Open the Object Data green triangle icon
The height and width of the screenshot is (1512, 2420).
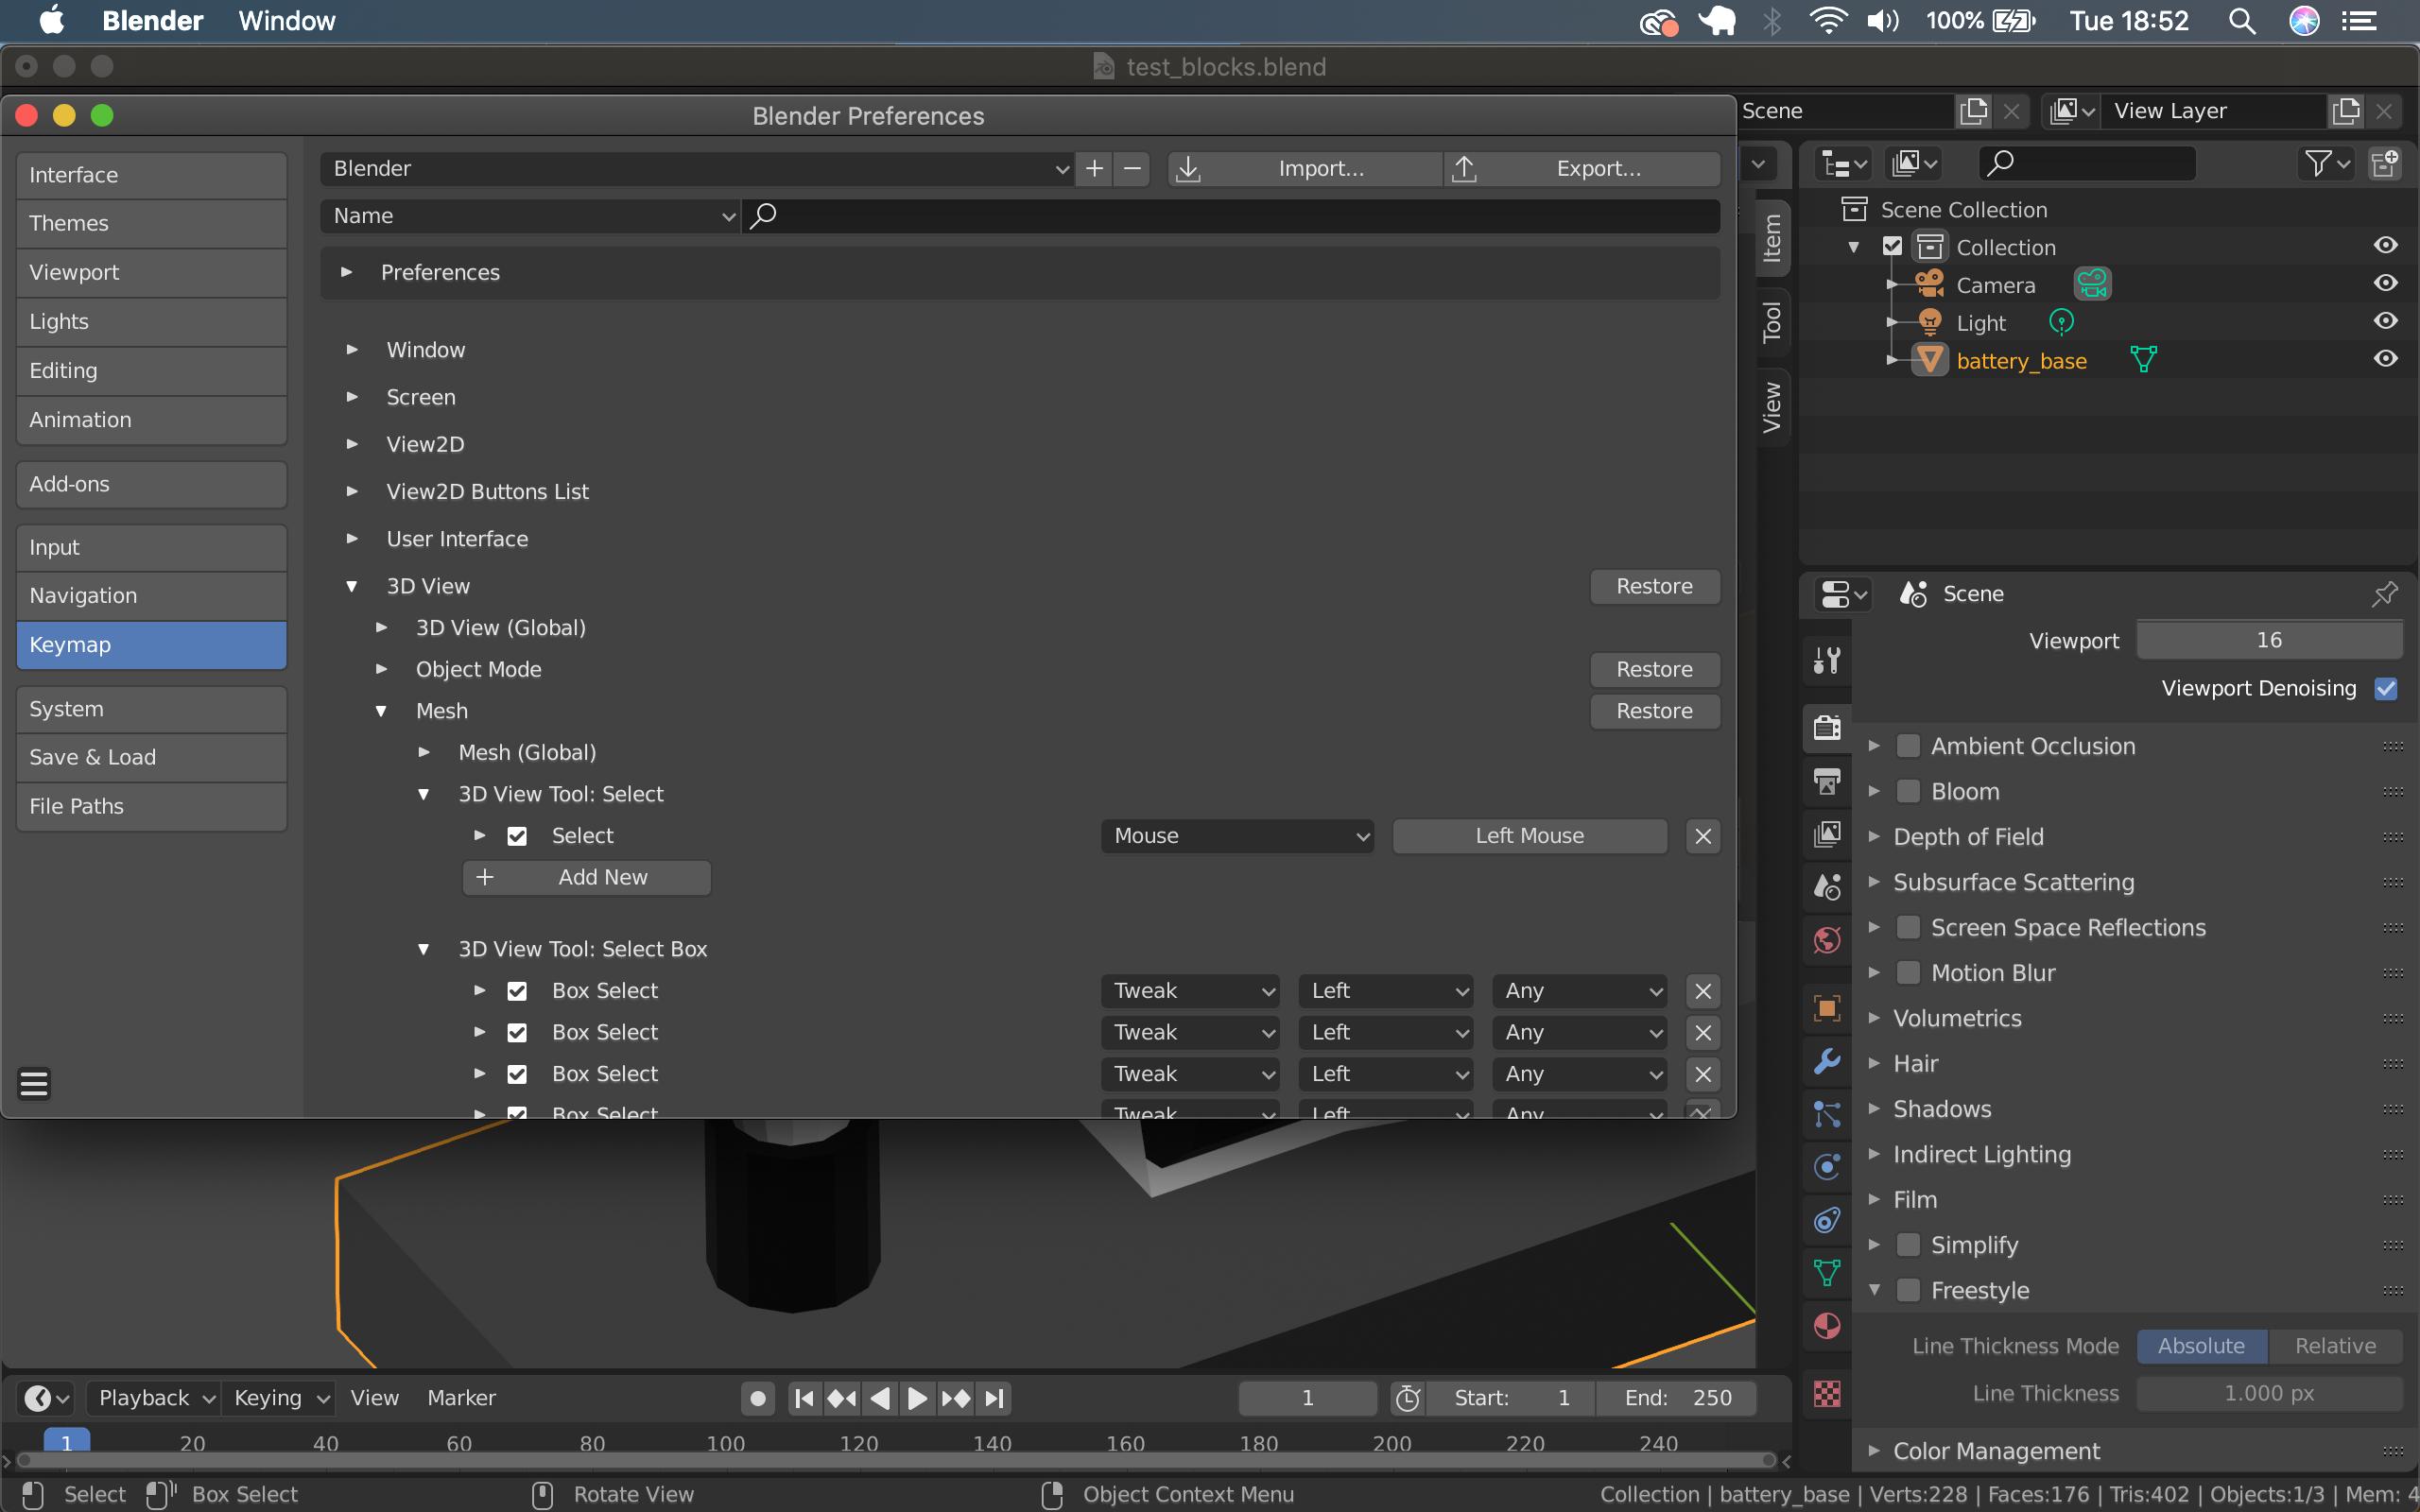click(1827, 1273)
